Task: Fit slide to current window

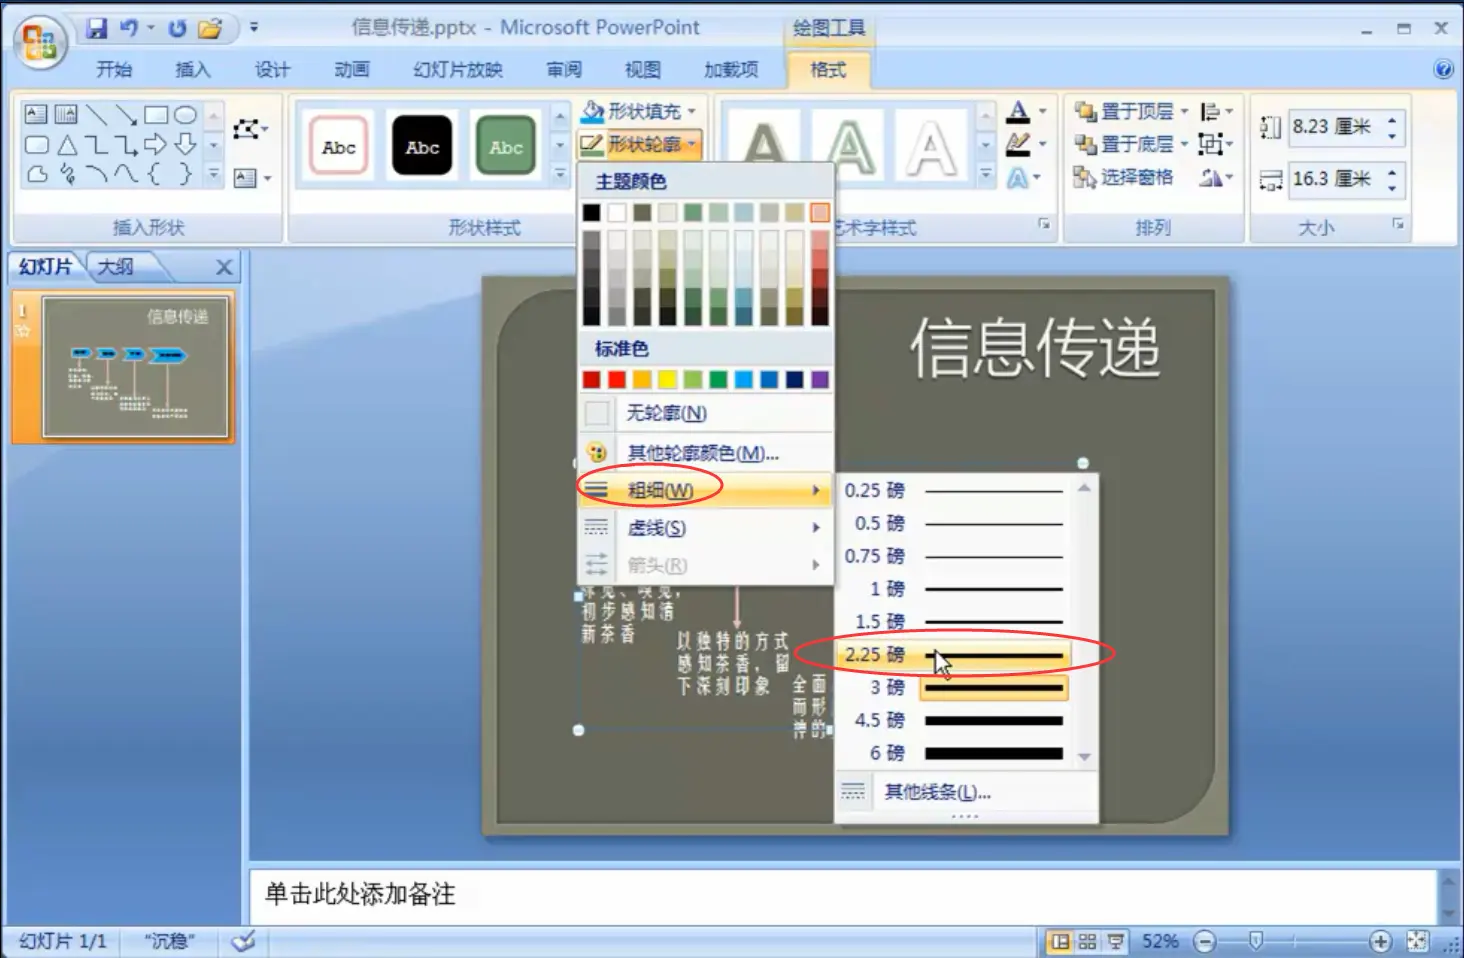Action: 1417,941
